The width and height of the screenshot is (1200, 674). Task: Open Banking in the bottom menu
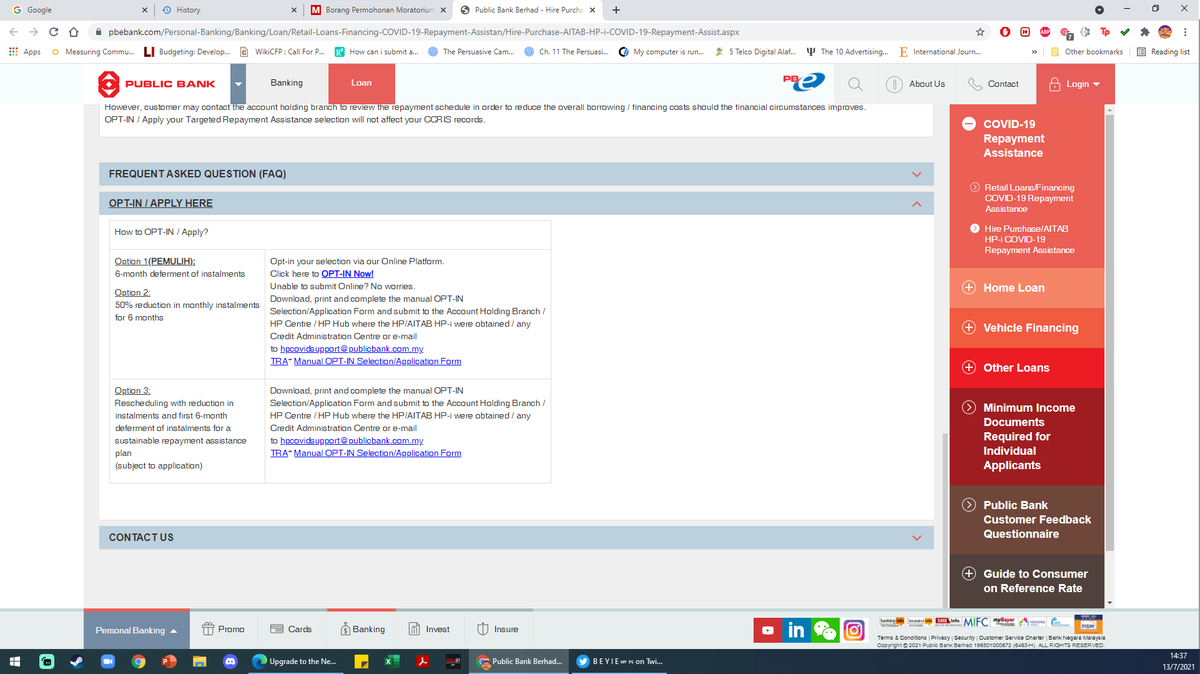pos(362,629)
